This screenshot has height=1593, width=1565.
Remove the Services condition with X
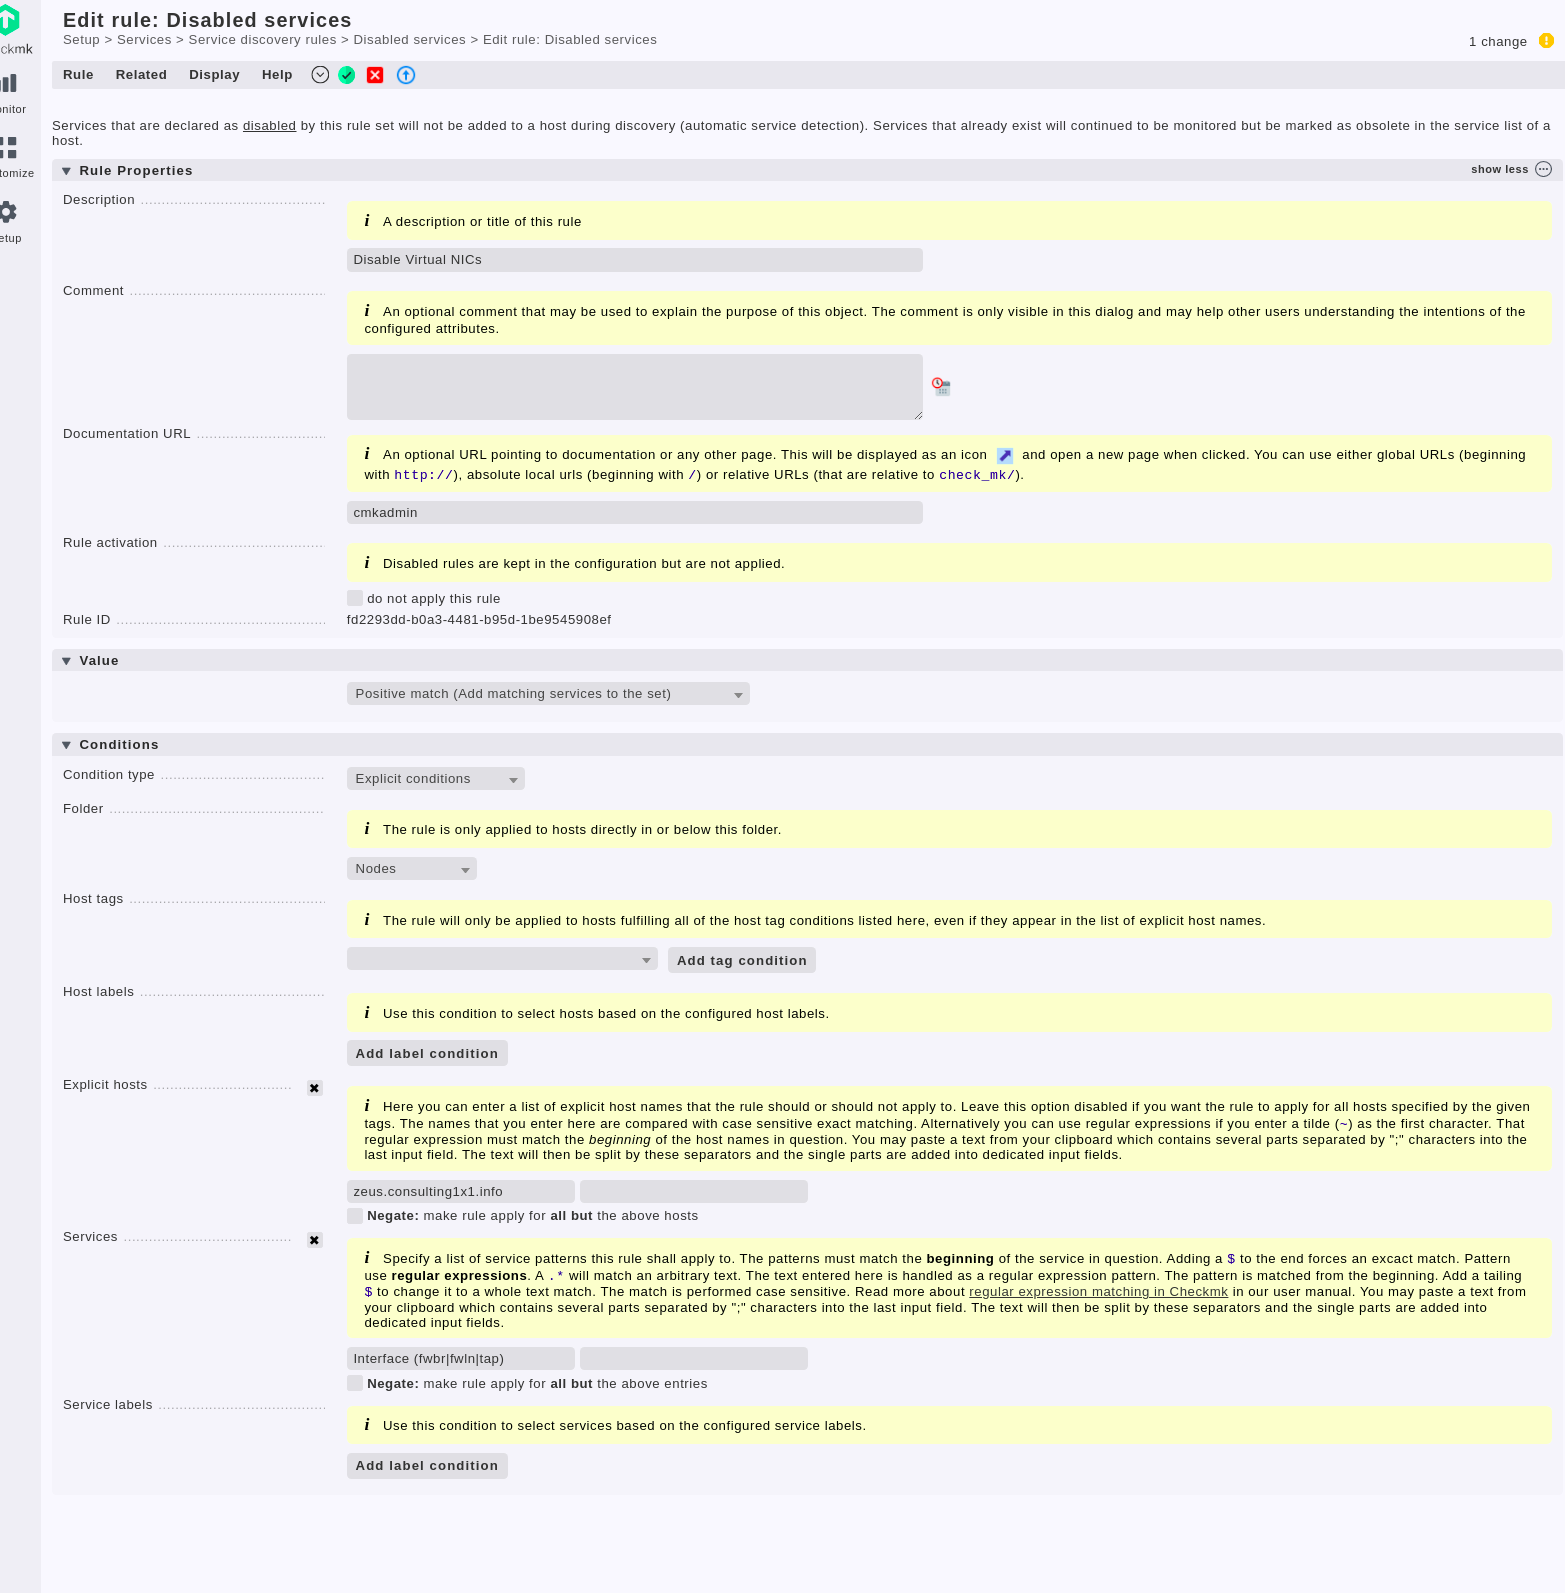(x=314, y=1240)
